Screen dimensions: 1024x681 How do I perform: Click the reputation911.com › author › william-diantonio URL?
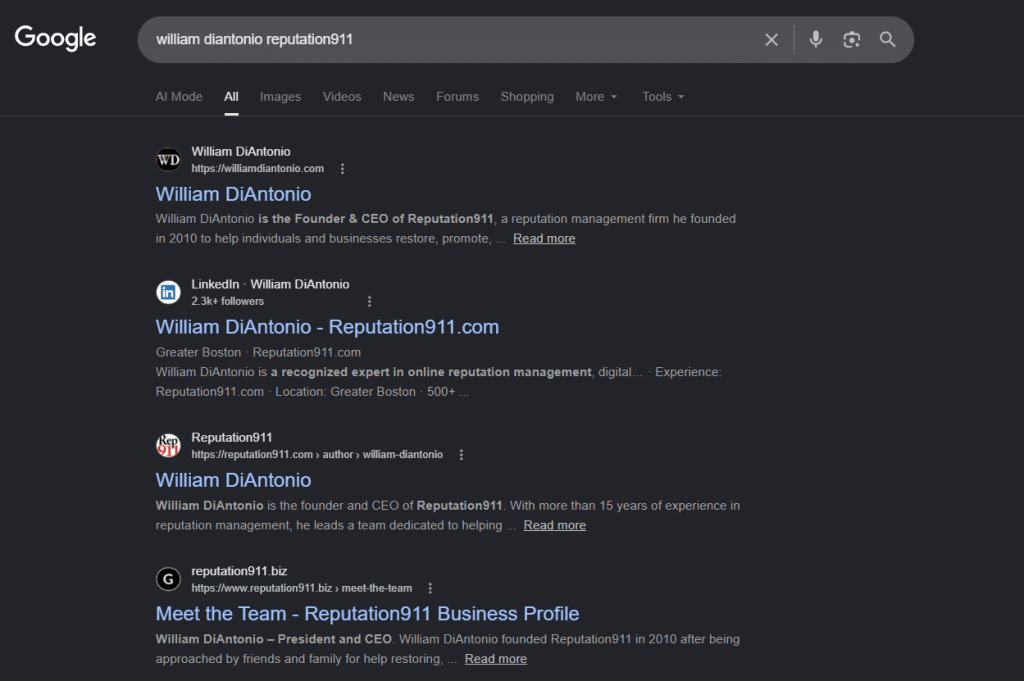[317, 454]
